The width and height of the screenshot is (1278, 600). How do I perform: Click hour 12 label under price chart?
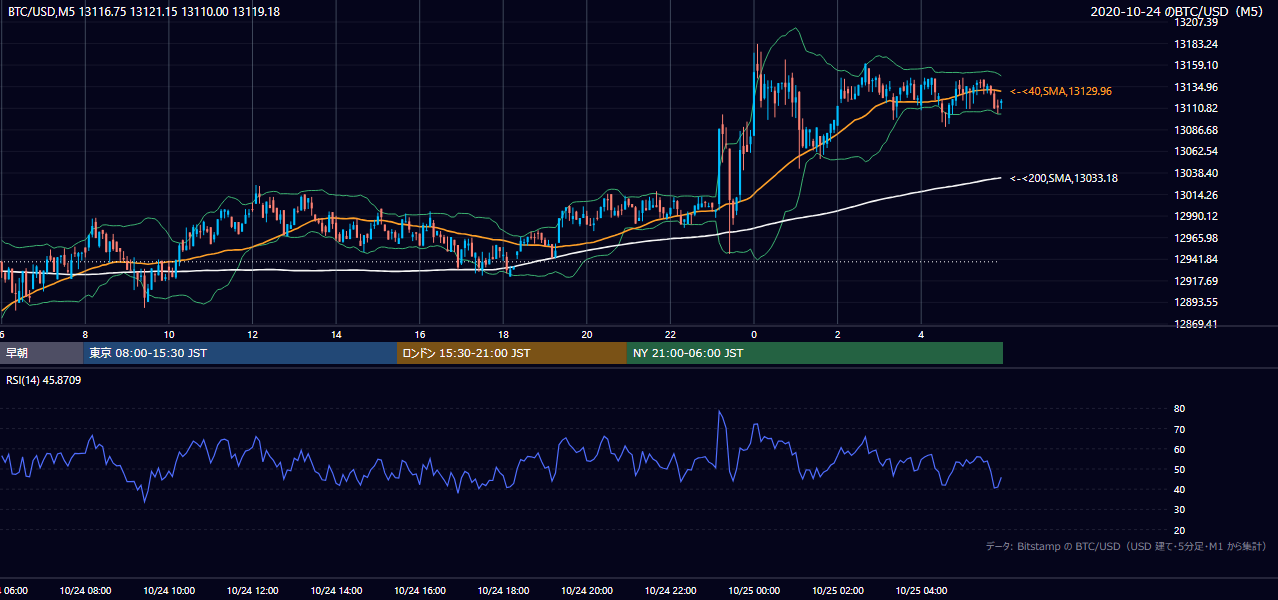252,334
